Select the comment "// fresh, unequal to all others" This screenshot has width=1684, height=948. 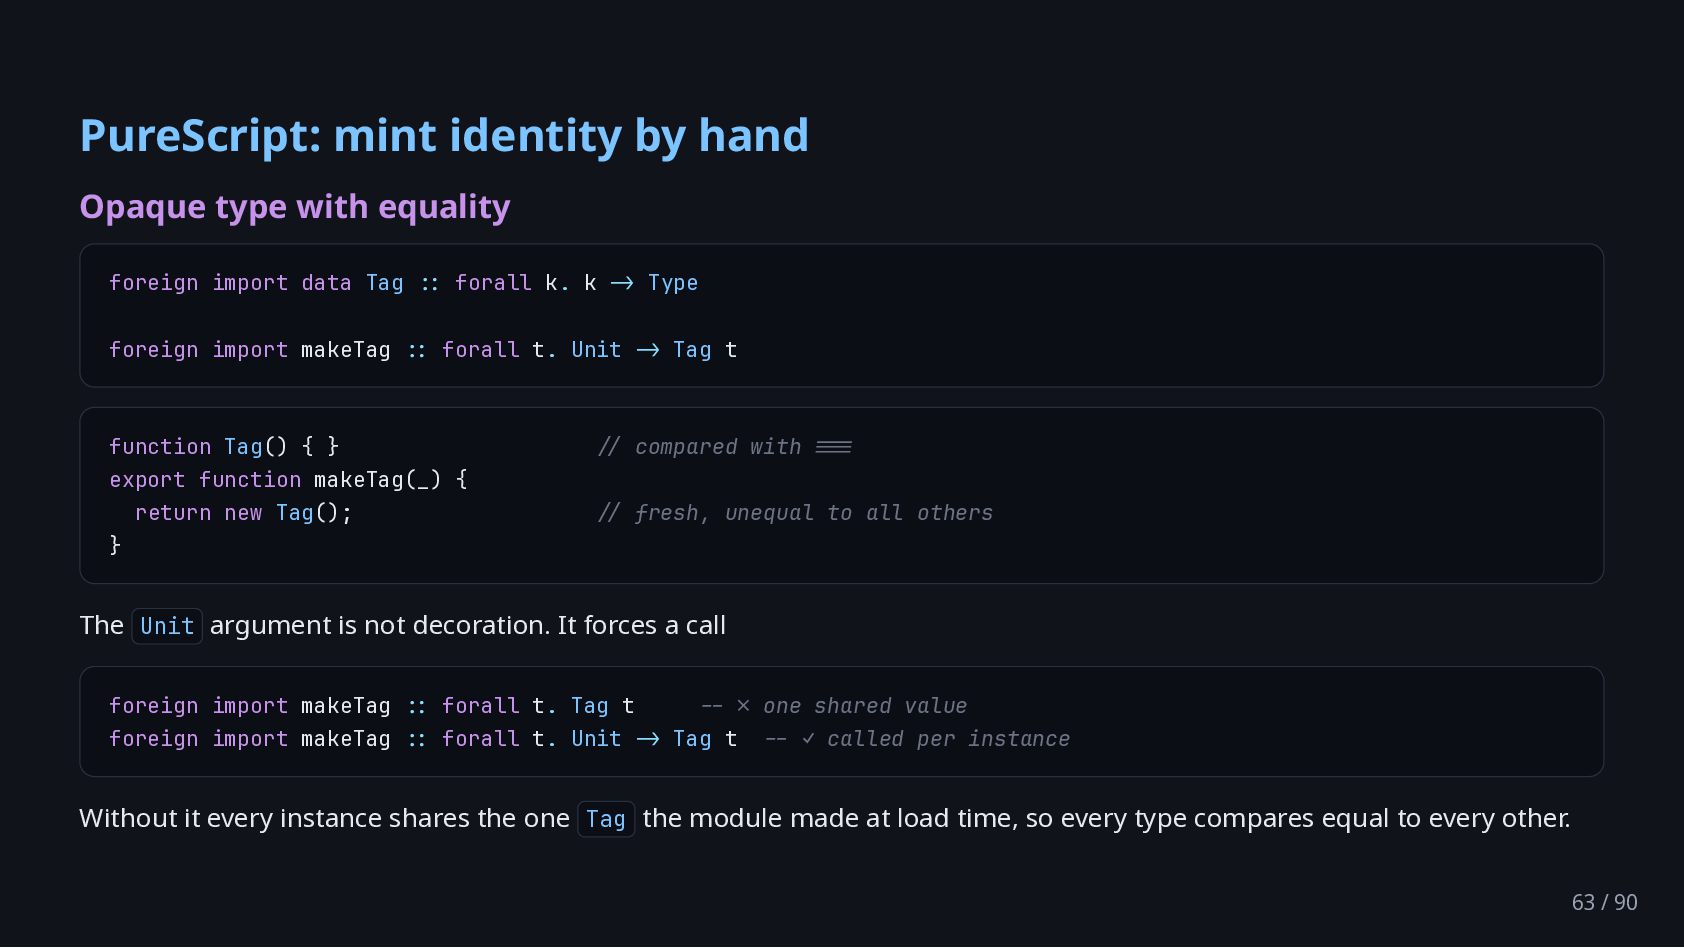[x=796, y=513]
